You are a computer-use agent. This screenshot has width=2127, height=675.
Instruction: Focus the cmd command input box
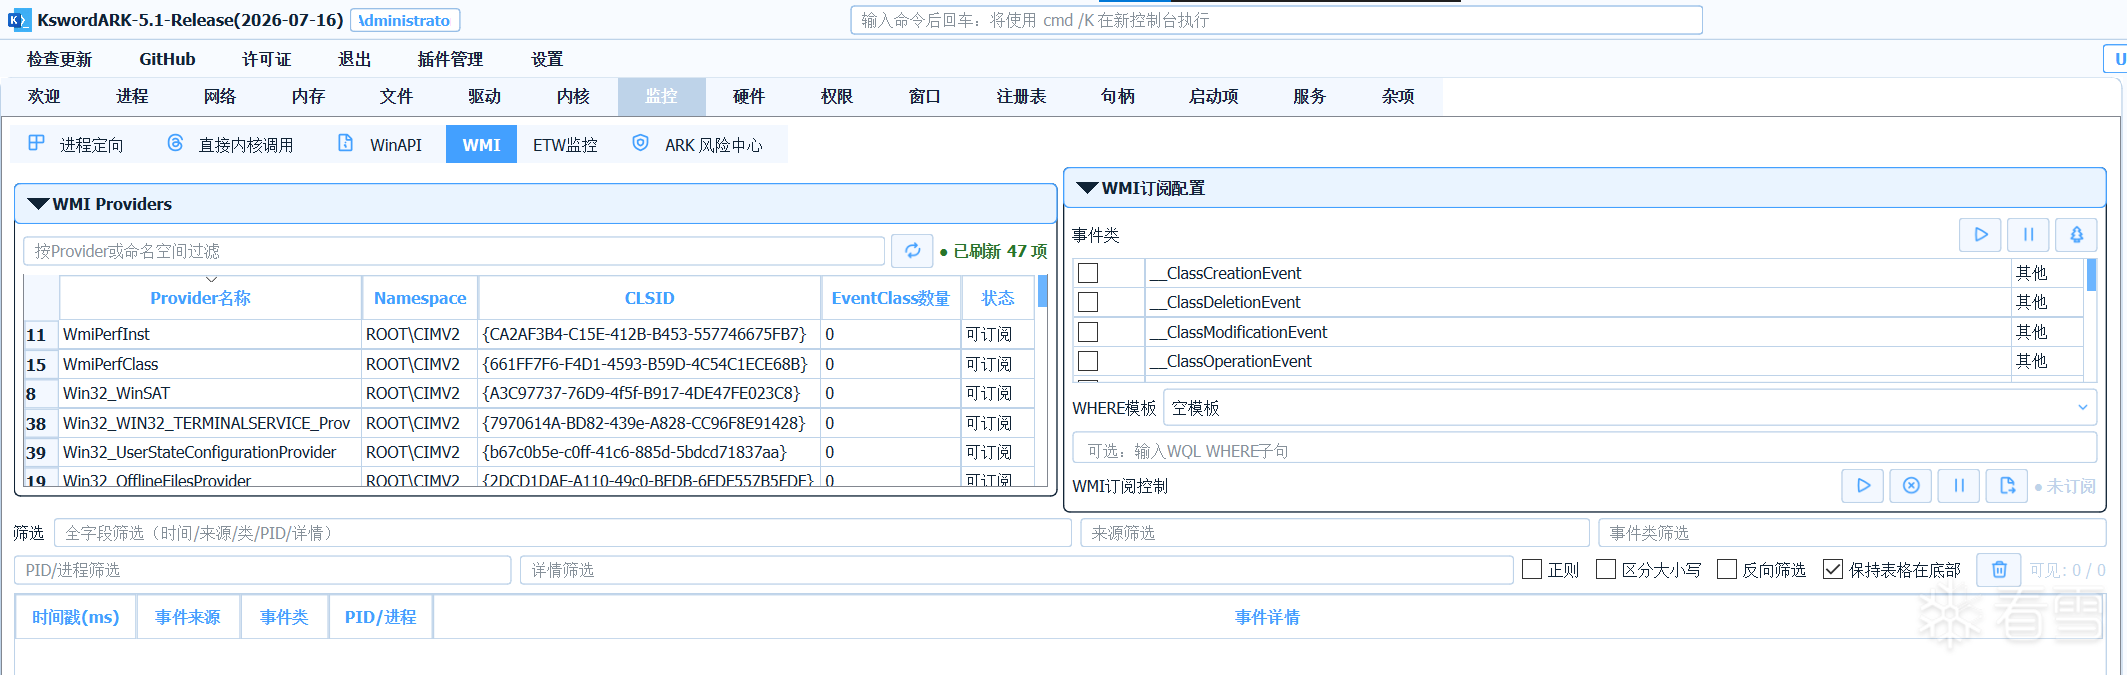[x=1276, y=20]
